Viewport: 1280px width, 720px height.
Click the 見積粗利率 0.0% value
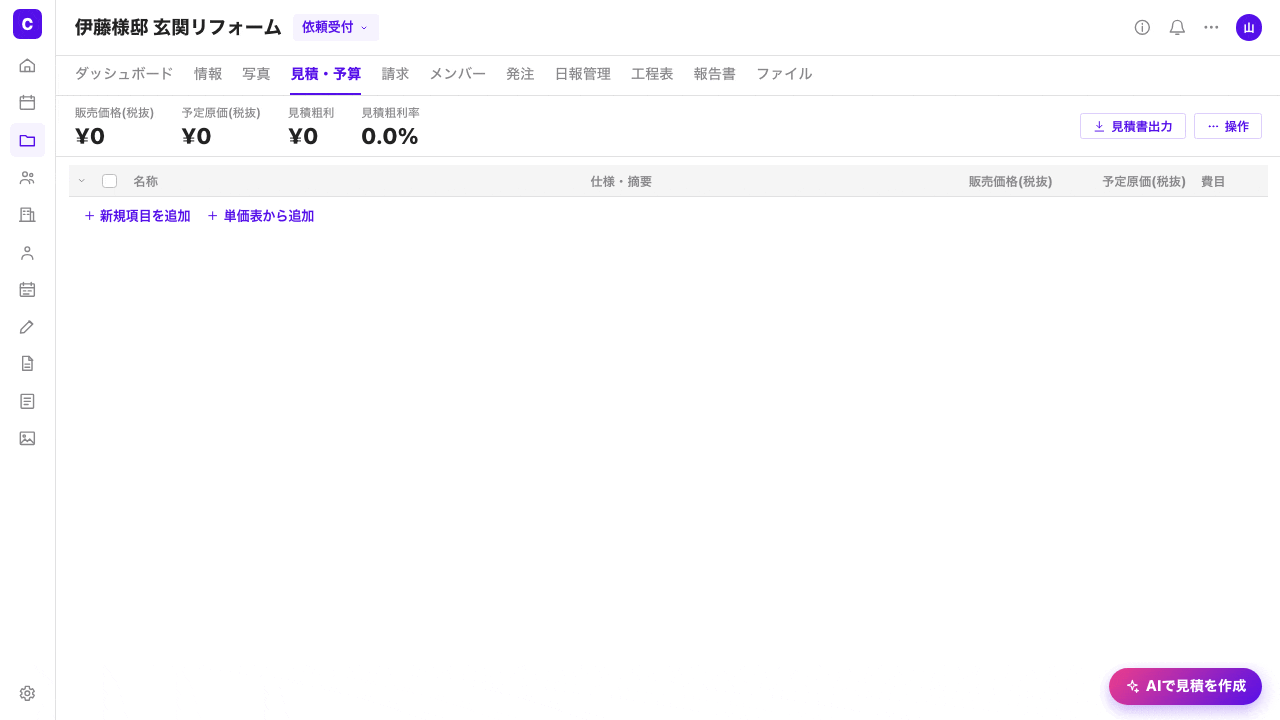click(x=390, y=137)
